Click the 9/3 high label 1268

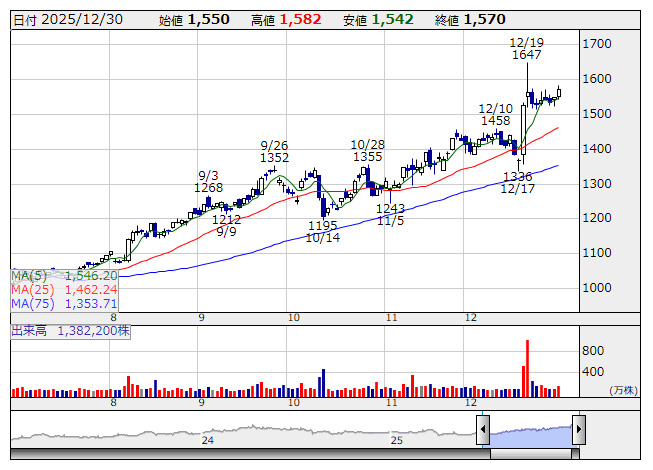pyautogui.click(x=209, y=187)
